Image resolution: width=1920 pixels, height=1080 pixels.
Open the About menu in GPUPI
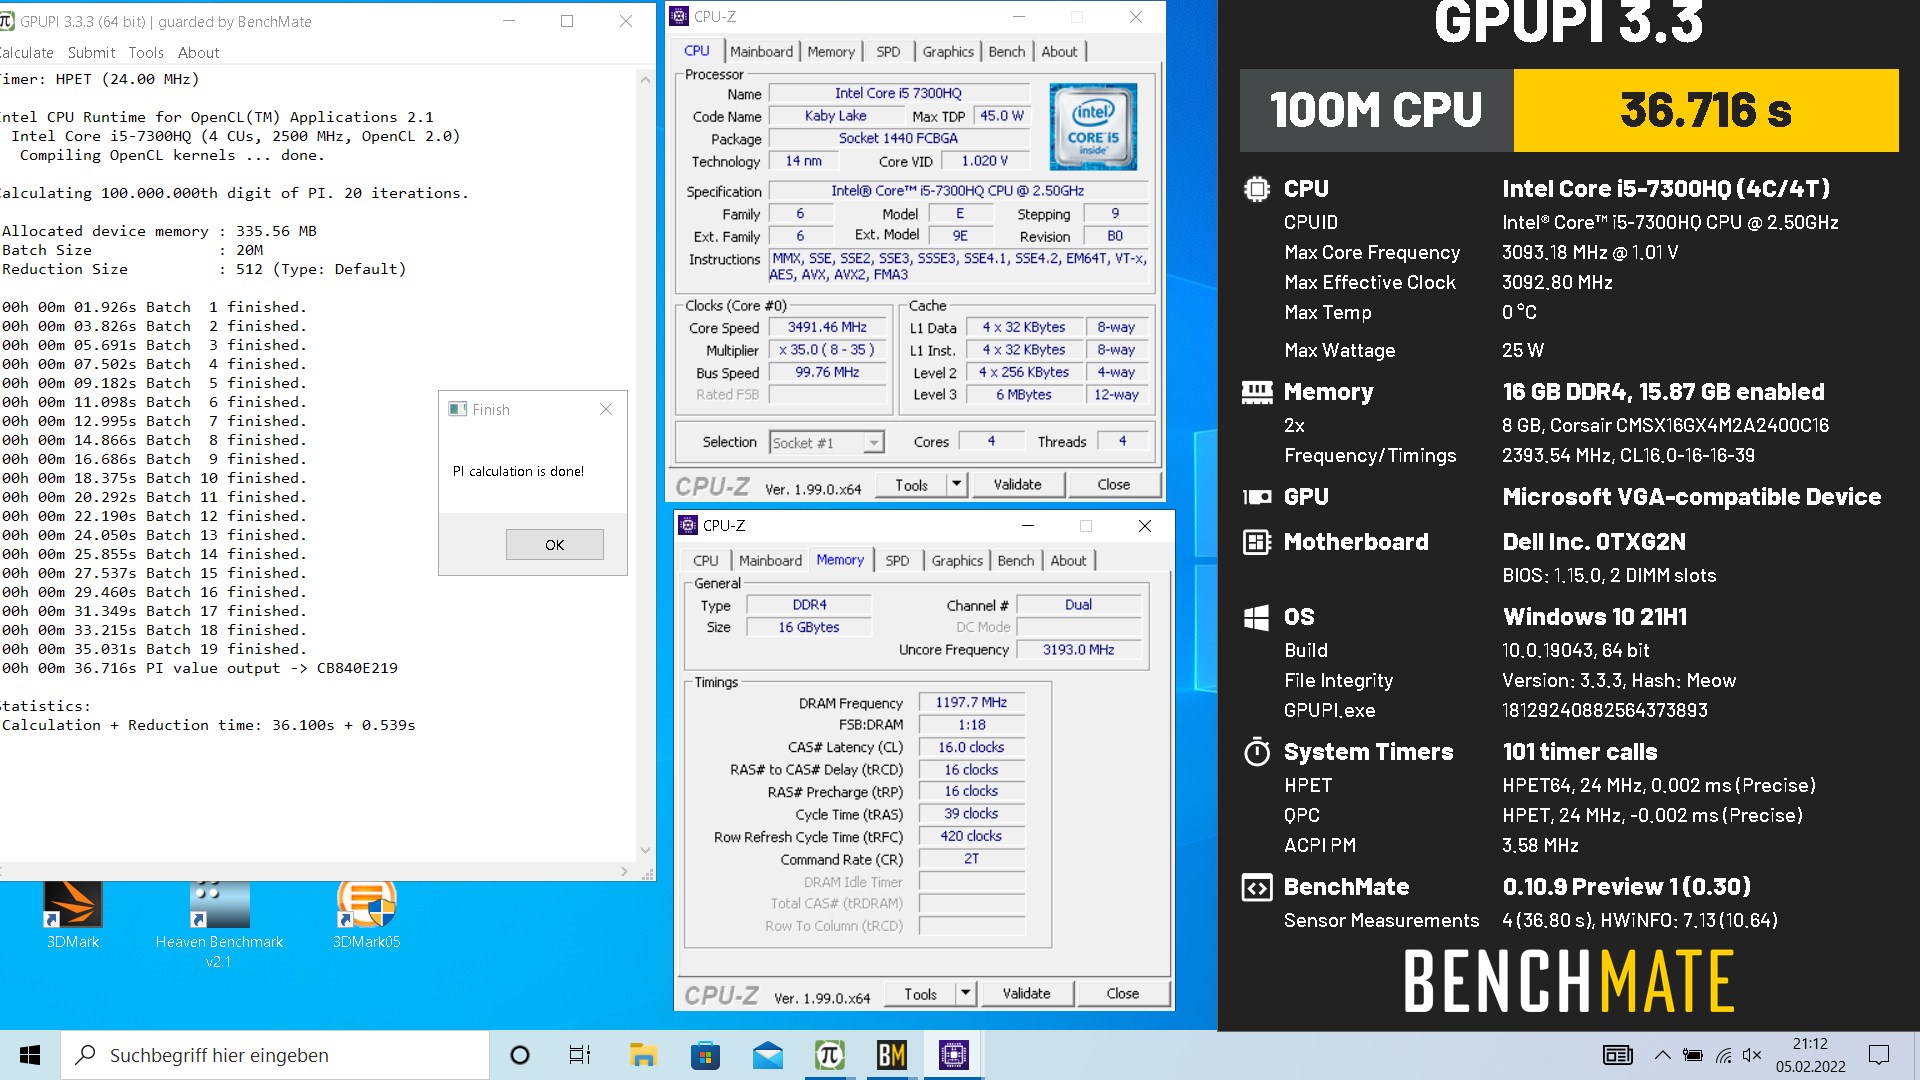tap(198, 52)
